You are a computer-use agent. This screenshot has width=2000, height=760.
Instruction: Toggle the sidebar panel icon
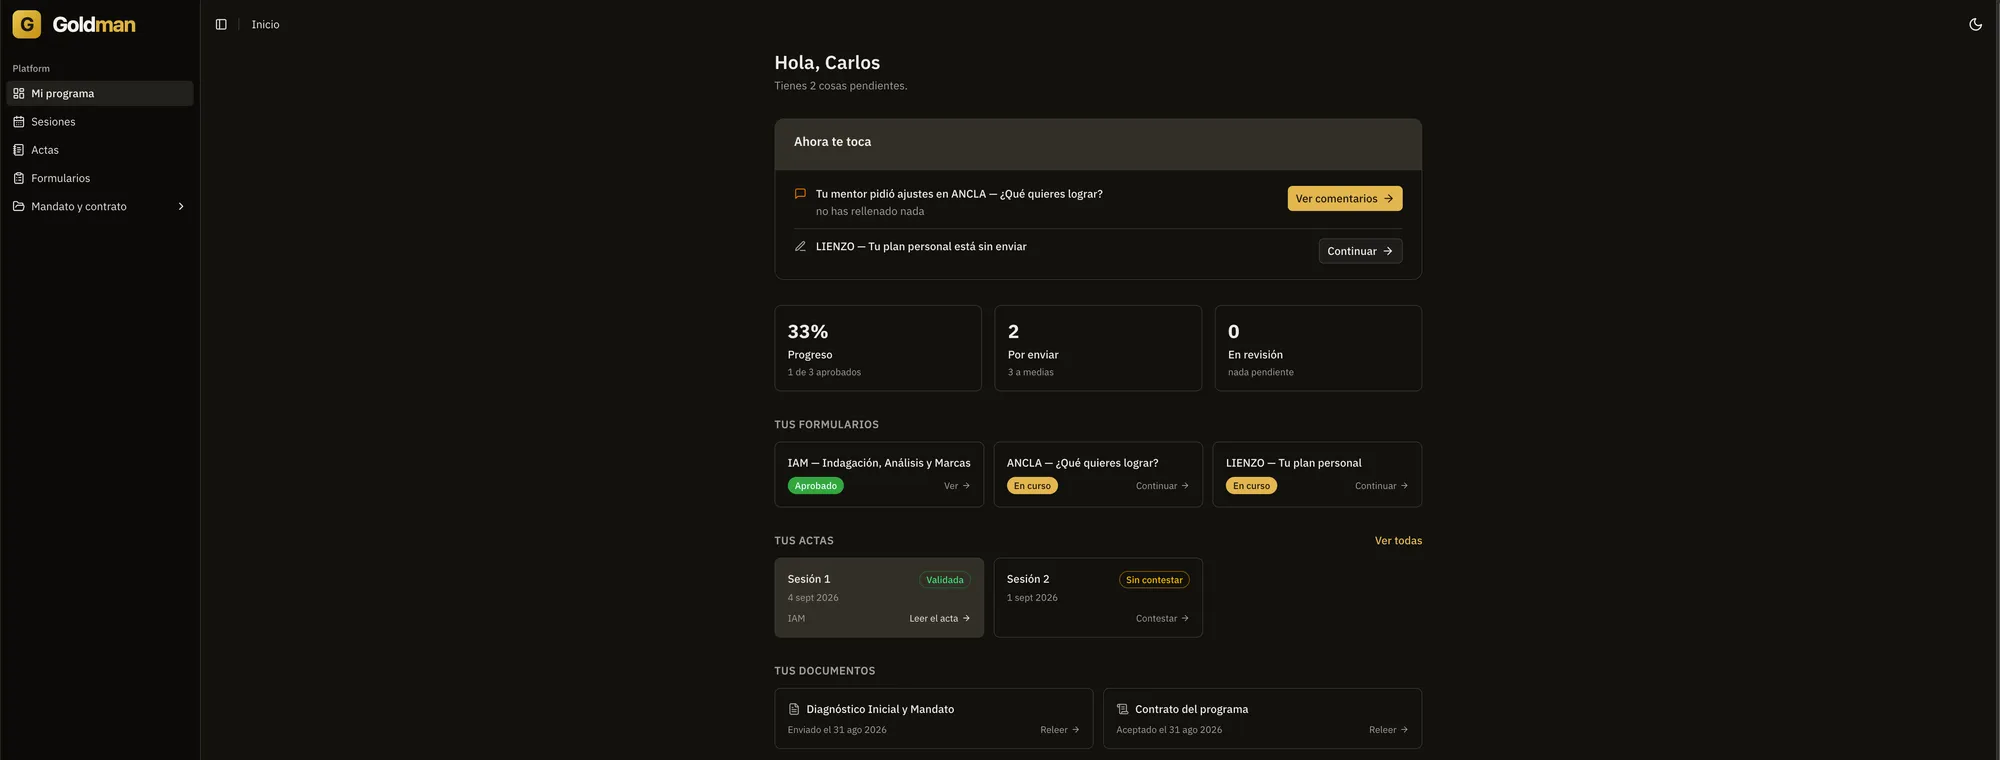coord(221,24)
